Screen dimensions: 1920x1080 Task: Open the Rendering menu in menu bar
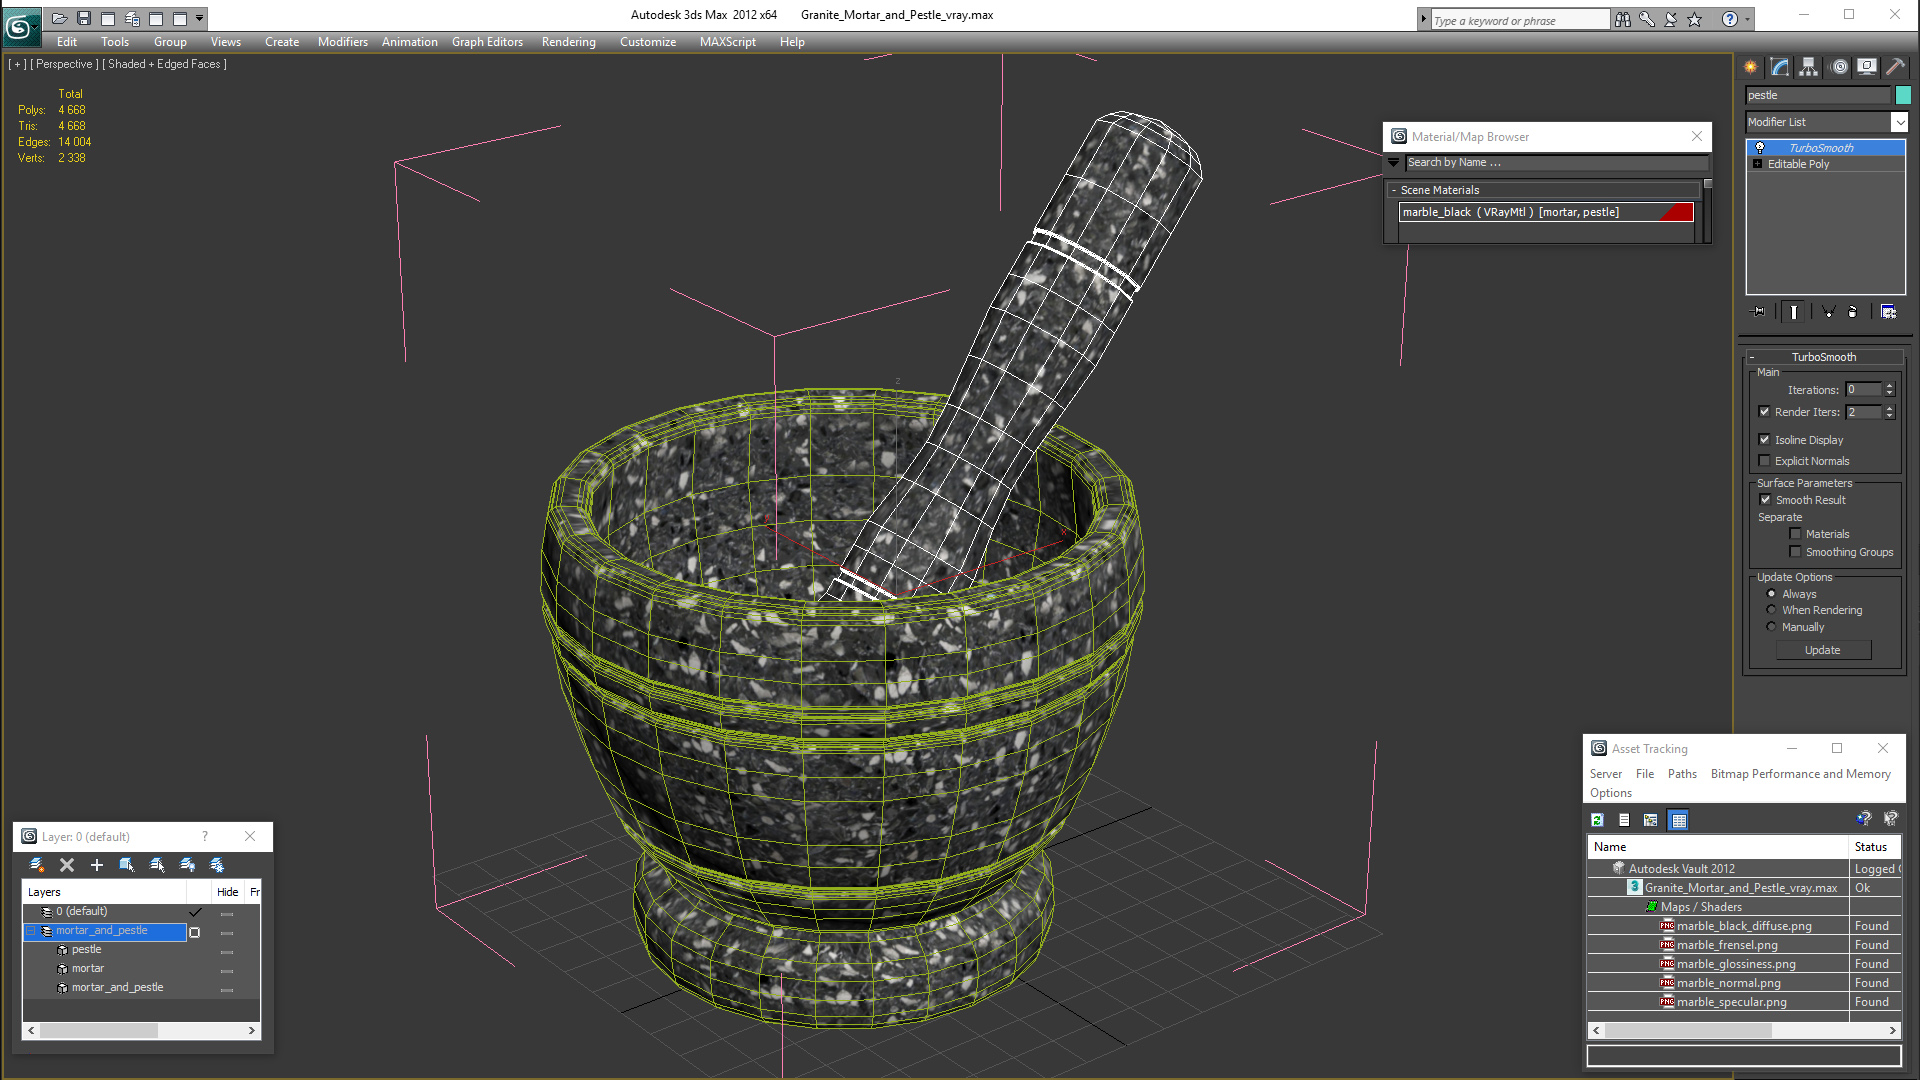pyautogui.click(x=568, y=41)
